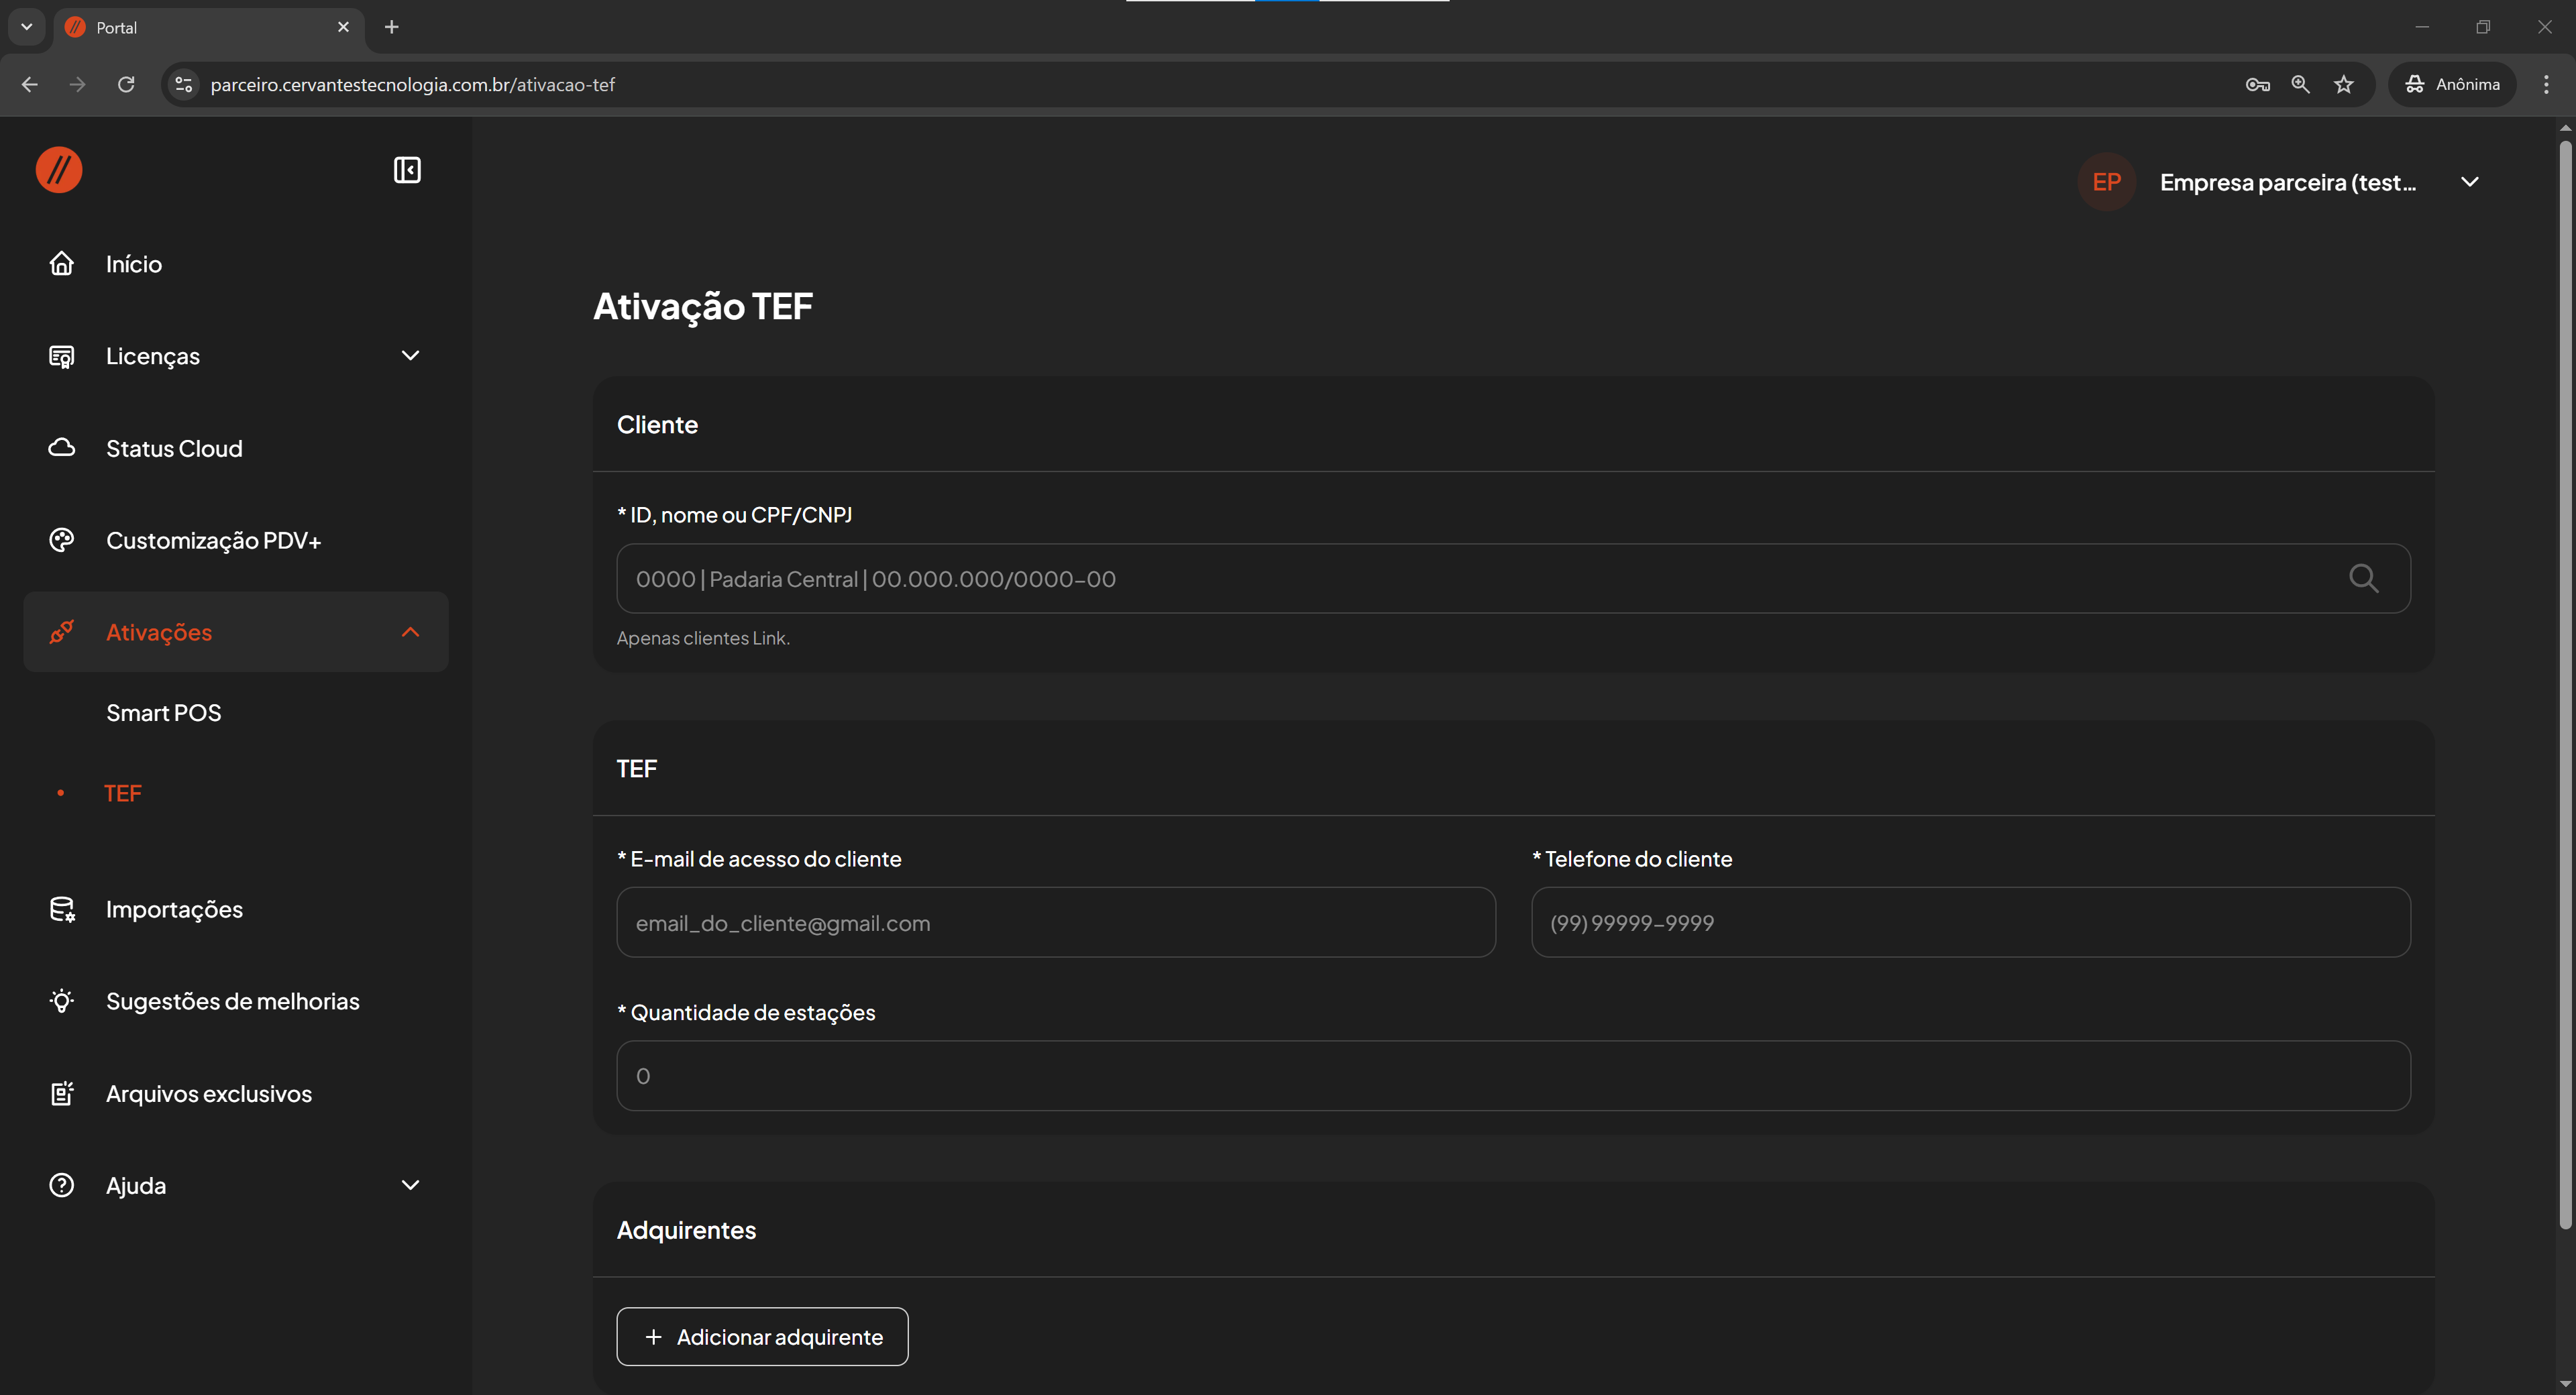2576x1395 pixels.
Task: Focus the E-mail de acesso do cliente field
Action: point(1055,922)
